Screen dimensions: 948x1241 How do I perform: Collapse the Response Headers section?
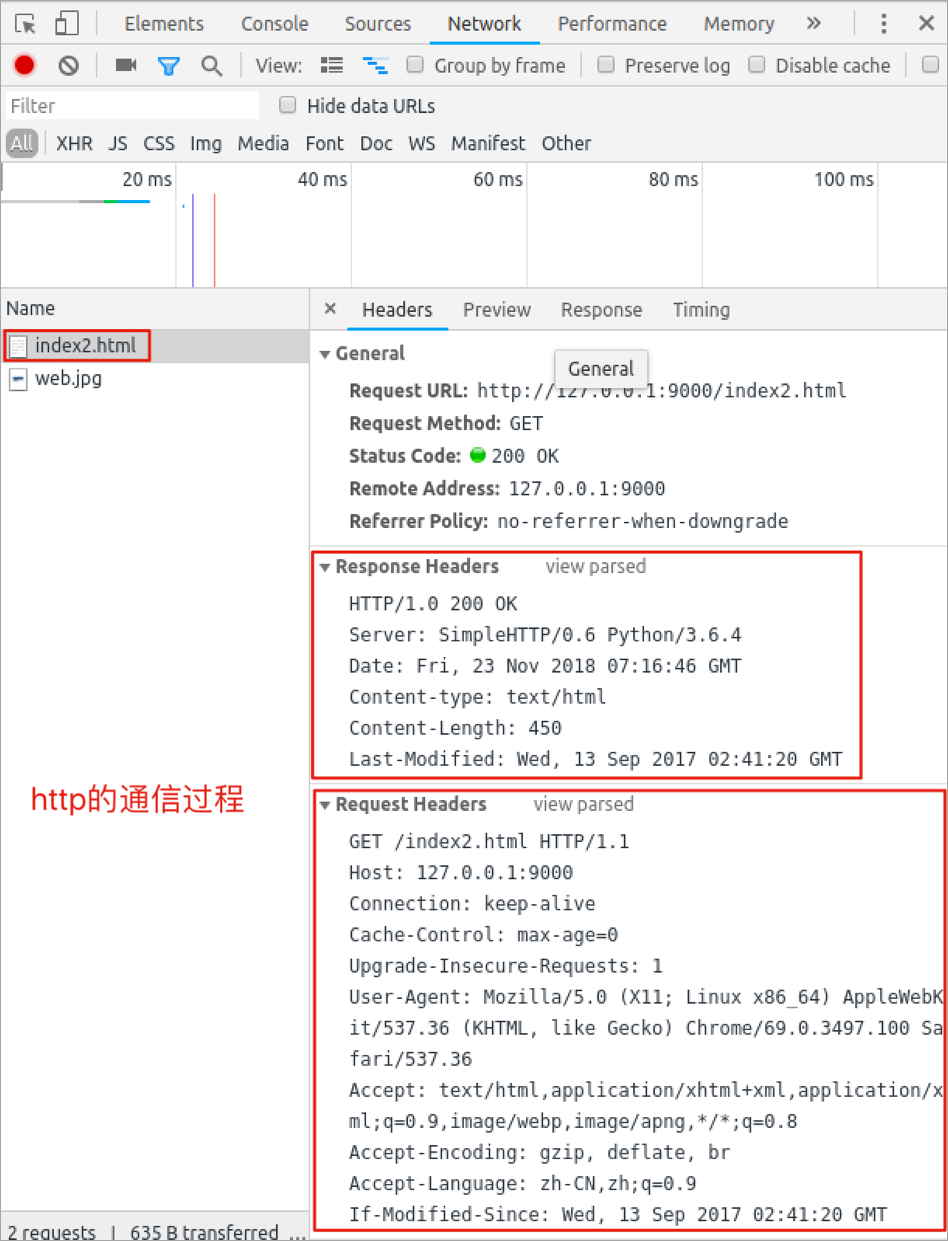pos(325,566)
